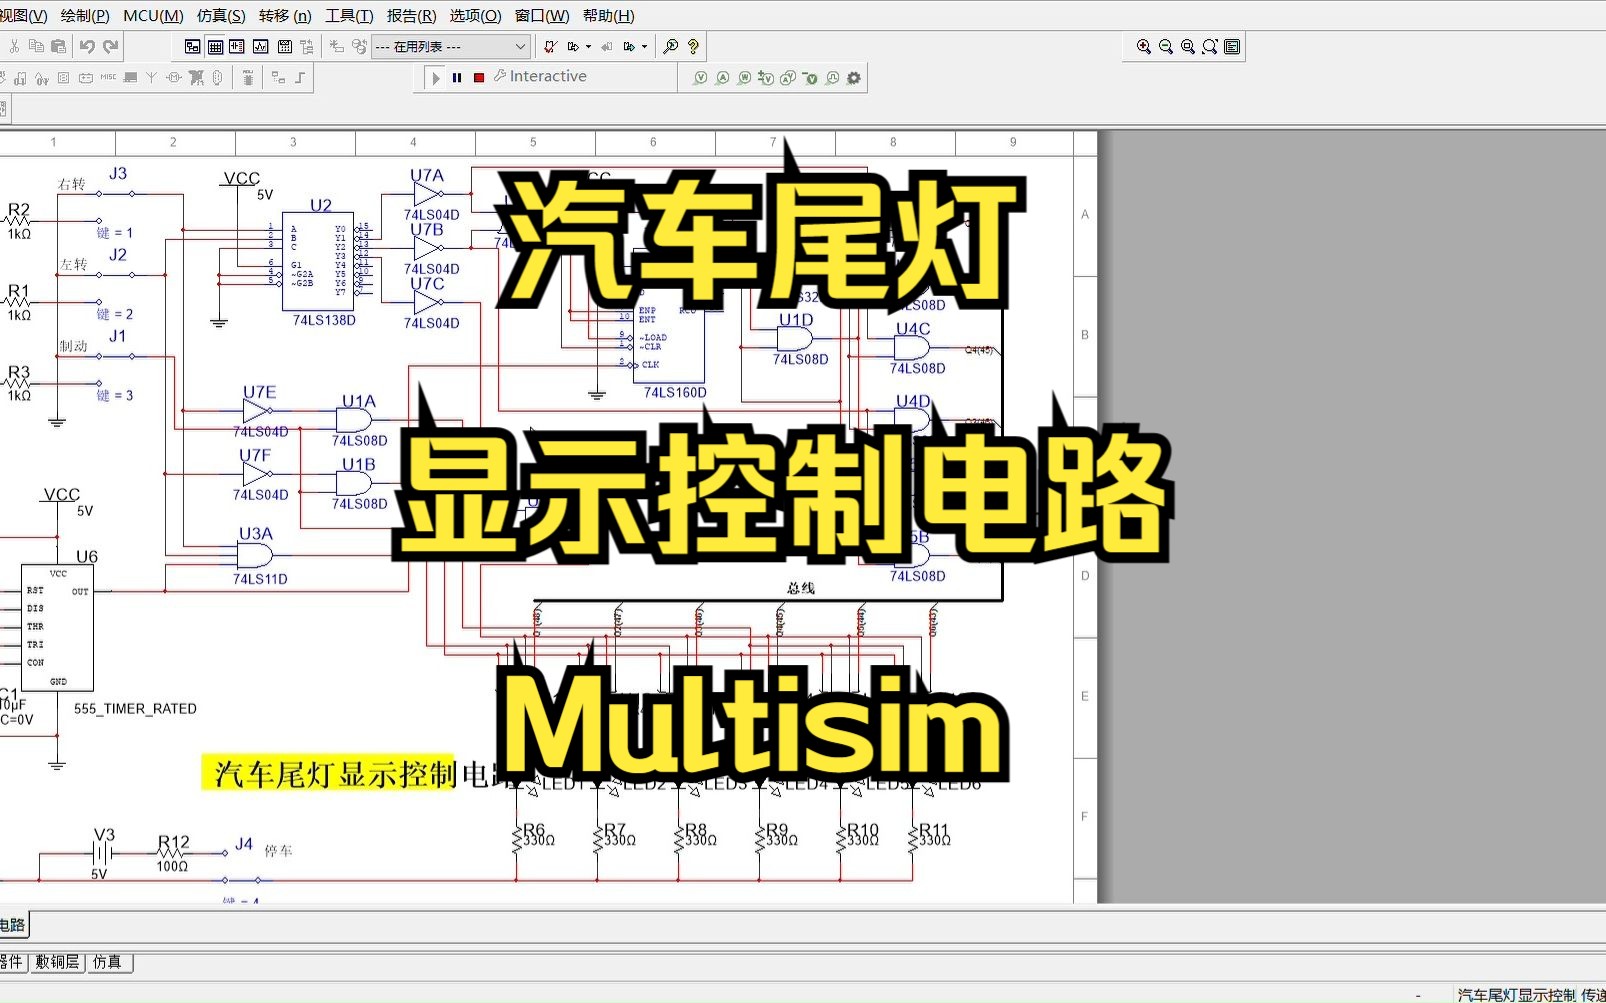Select the V3 5V battery source
The height and width of the screenshot is (1003, 1606).
102,852
